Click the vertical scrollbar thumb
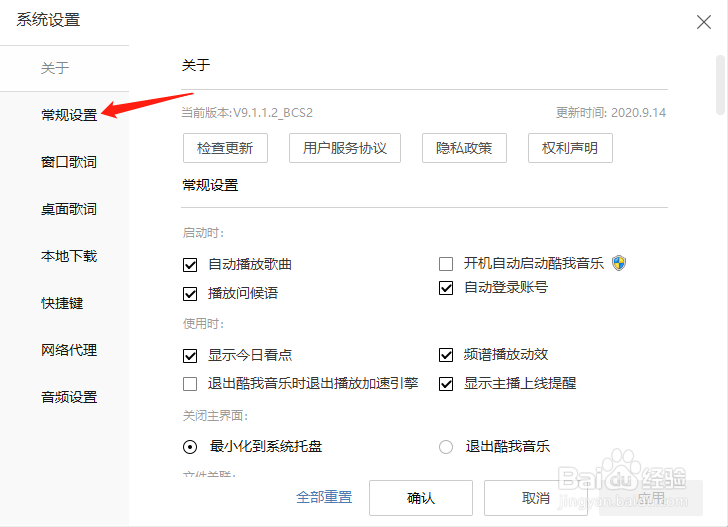Image resolution: width=728 pixels, height=527 pixels. click(720, 85)
